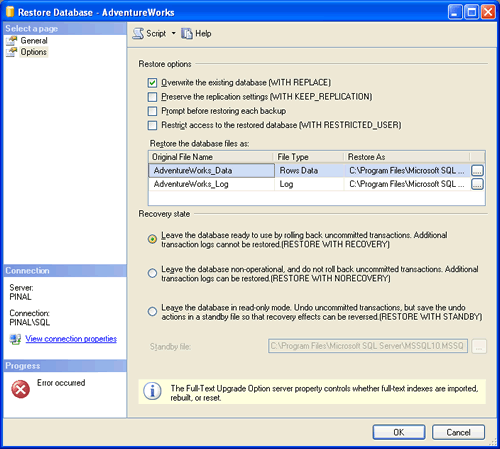500x449 pixels.
Task: Click the Restore As column header
Action: pos(407,157)
